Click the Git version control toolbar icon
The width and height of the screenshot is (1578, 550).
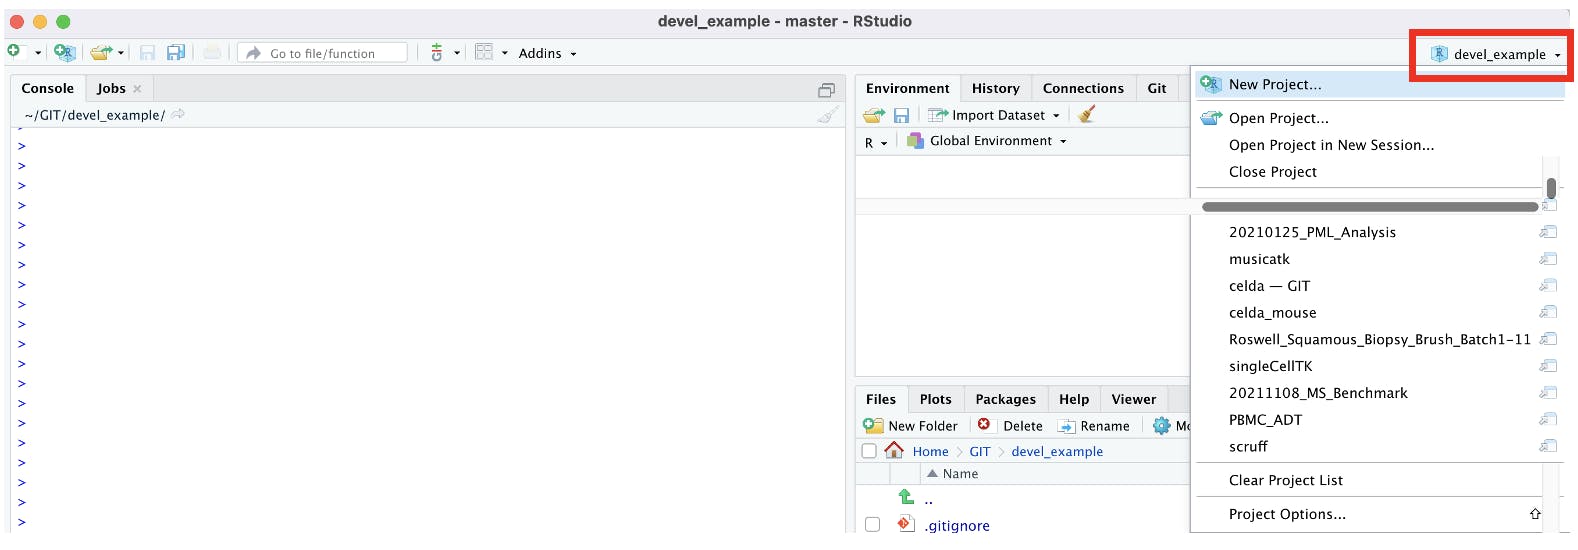[436, 53]
